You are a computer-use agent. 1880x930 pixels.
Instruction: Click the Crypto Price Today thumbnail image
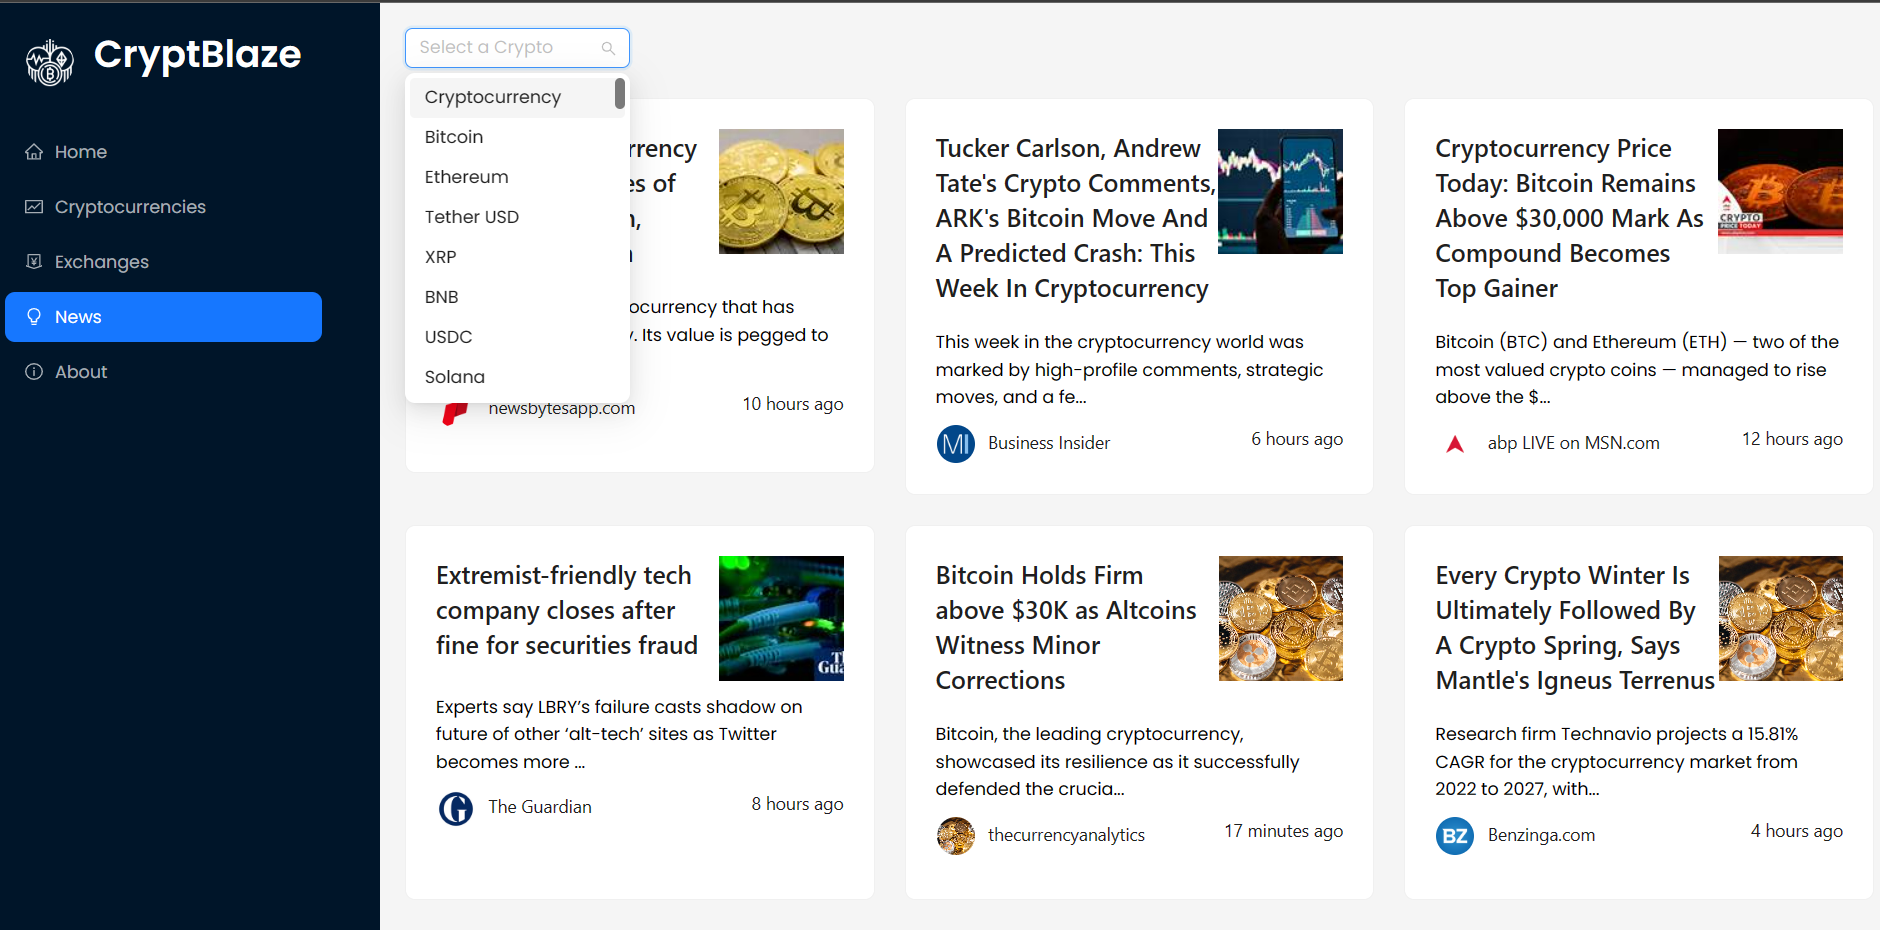pos(1780,191)
